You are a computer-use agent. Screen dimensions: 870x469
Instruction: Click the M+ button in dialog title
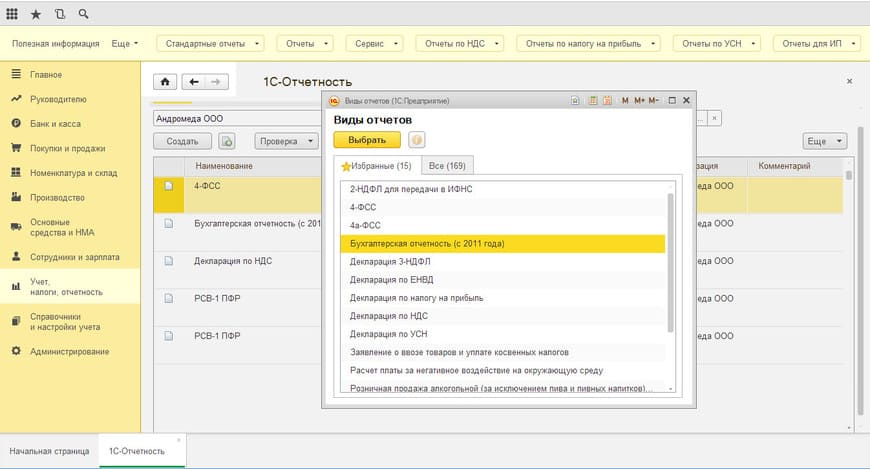[x=639, y=100]
